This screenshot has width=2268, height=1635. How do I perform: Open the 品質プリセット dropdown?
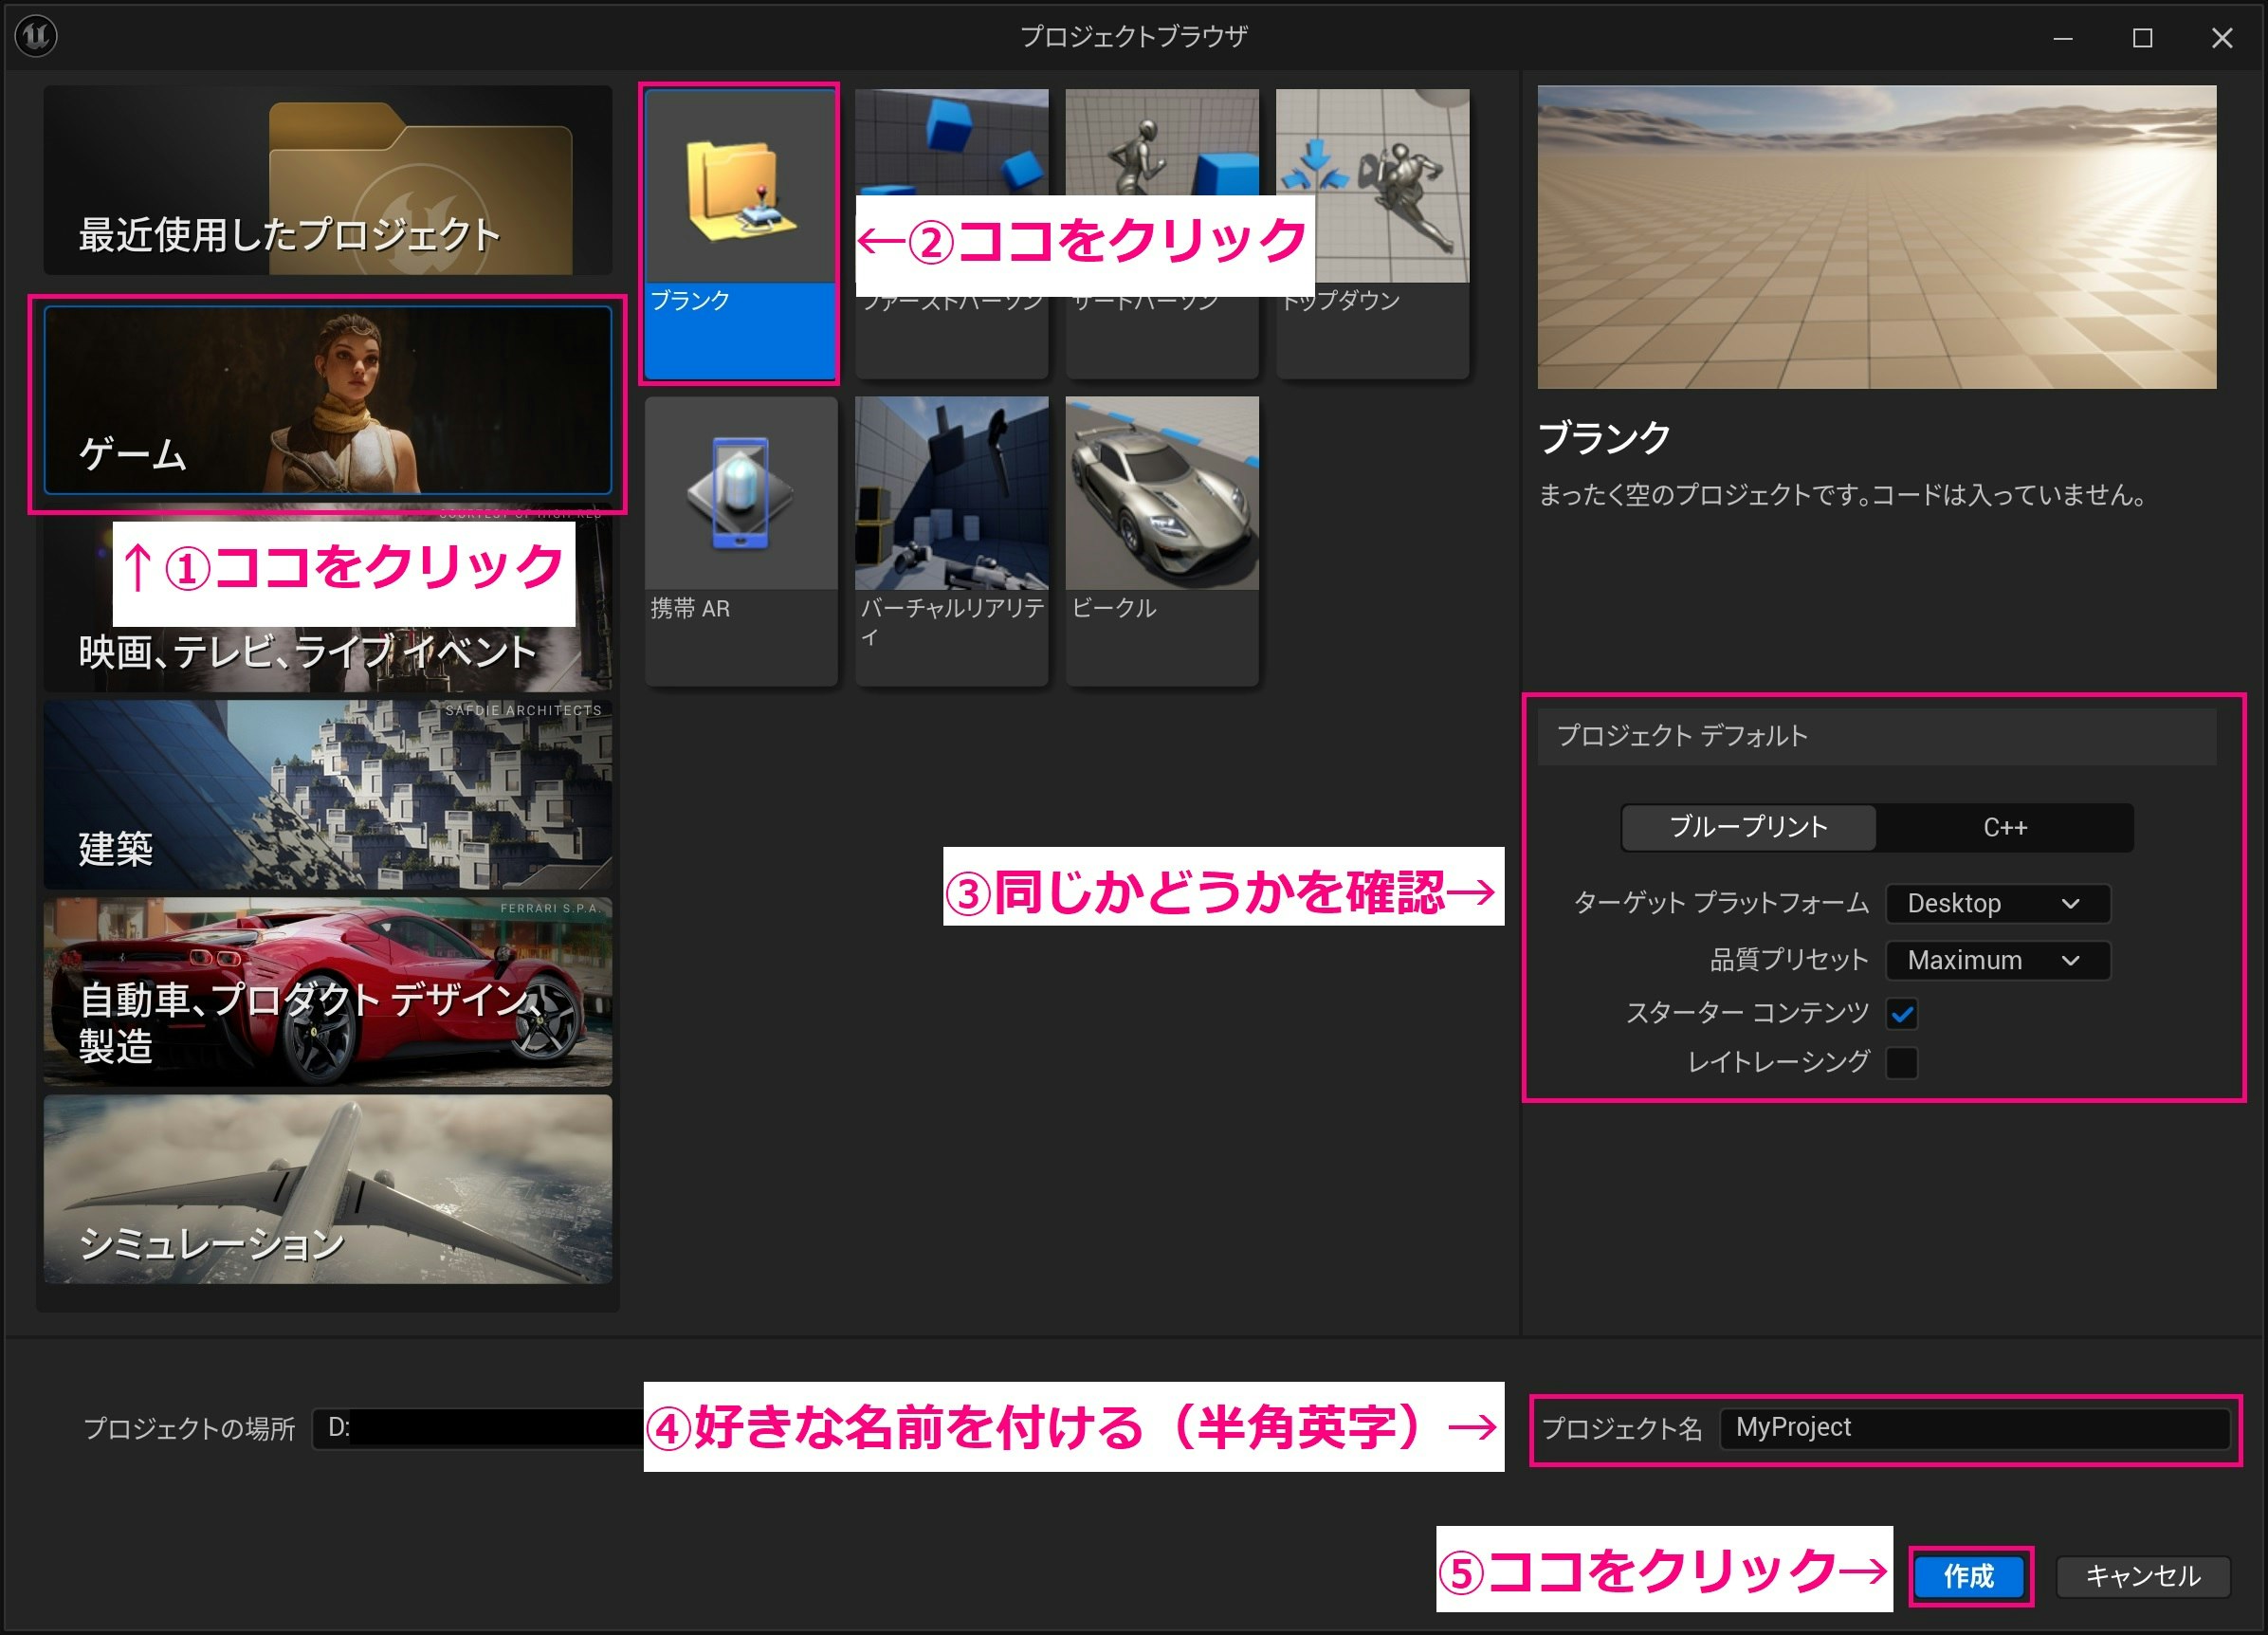point(1996,960)
